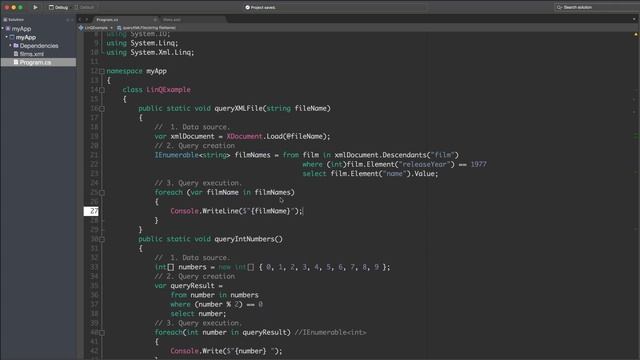Click the magnifier icon in Search solution
This screenshot has height=360, width=640.
(559, 7)
